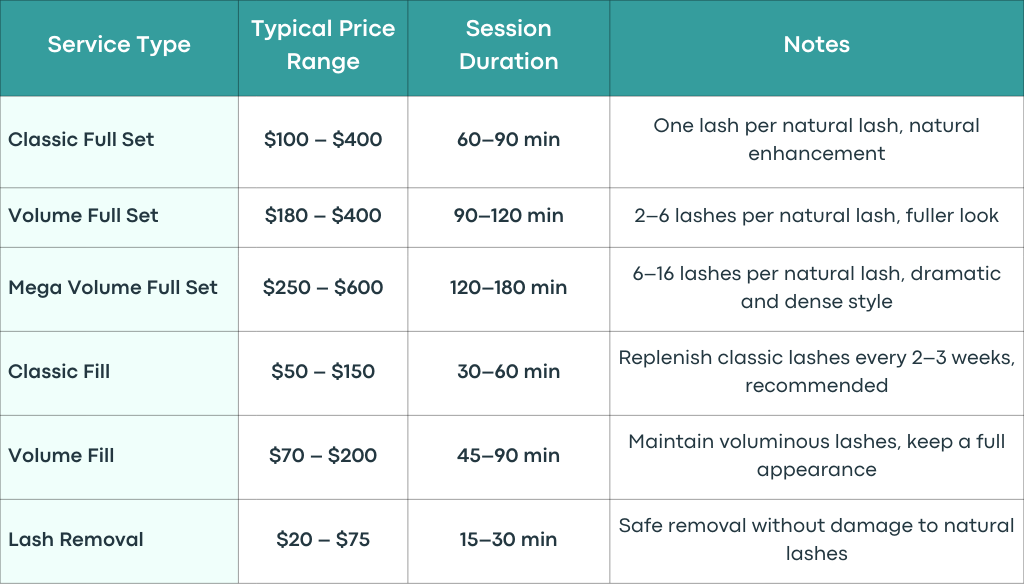Click the $20 – $75 price cell

pyautogui.click(x=323, y=540)
